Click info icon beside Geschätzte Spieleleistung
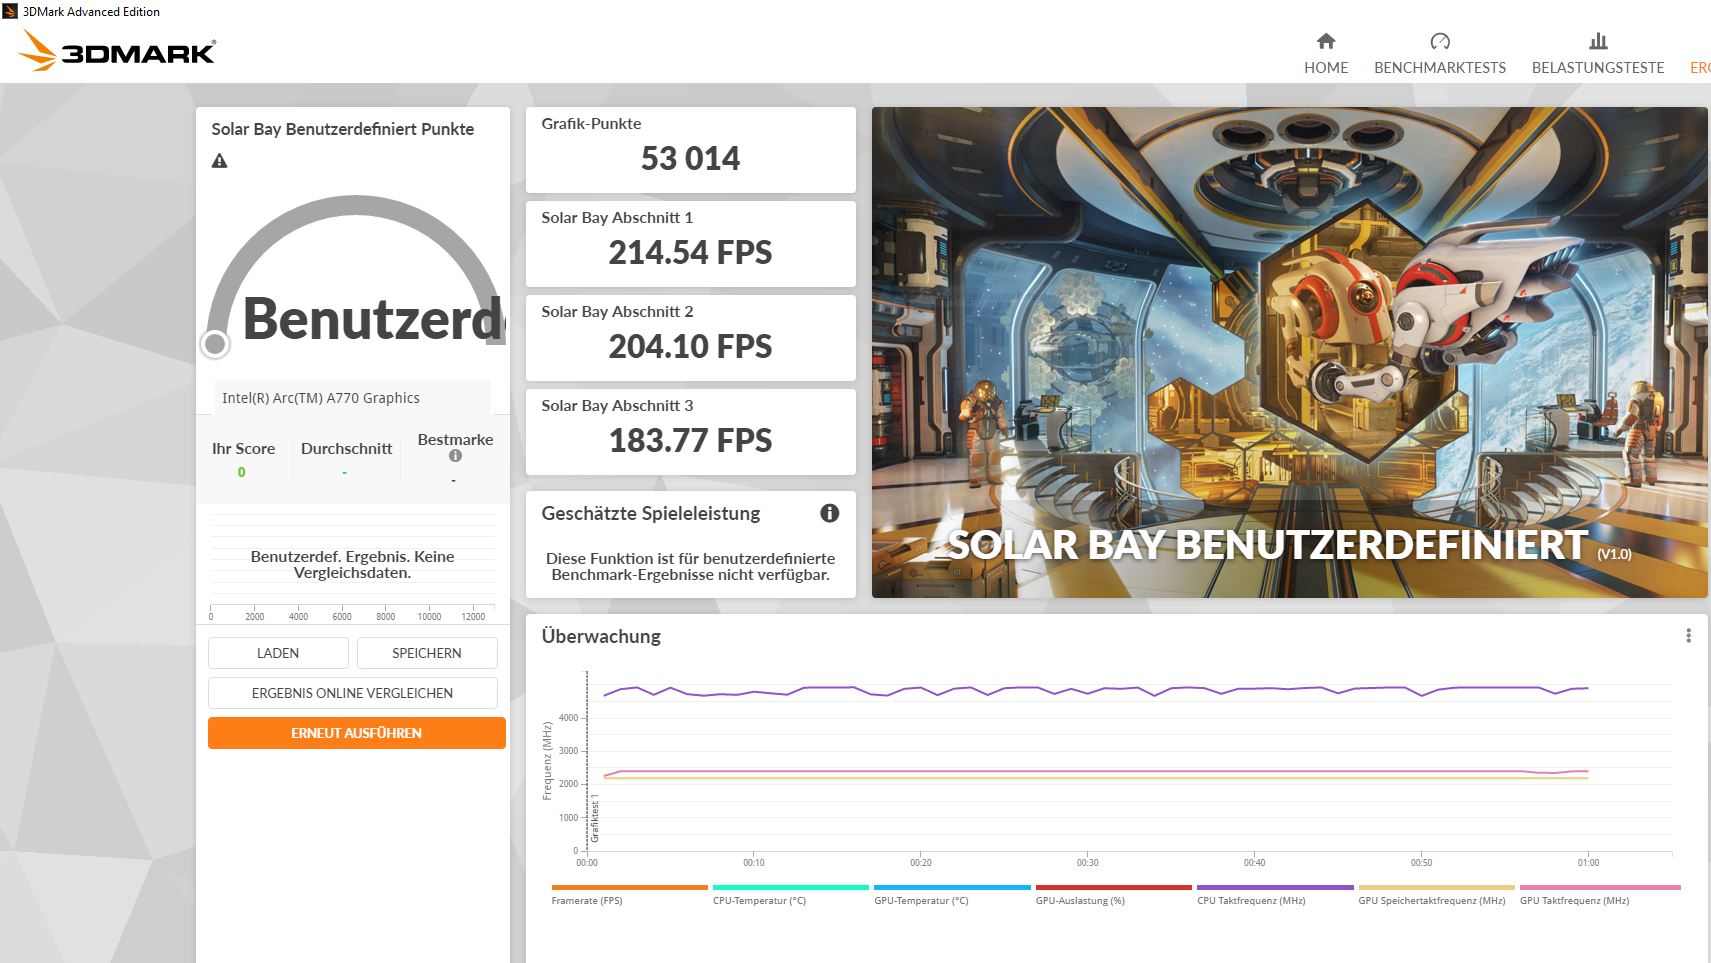 click(x=829, y=513)
